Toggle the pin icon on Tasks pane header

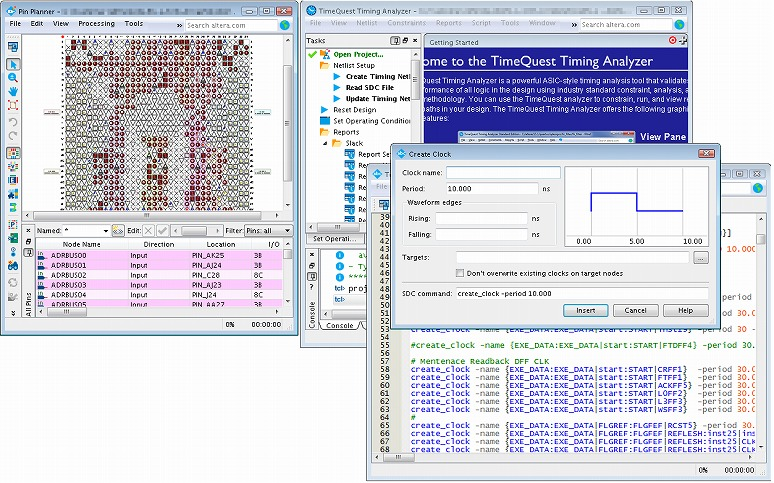pyautogui.click(x=395, y=40)
